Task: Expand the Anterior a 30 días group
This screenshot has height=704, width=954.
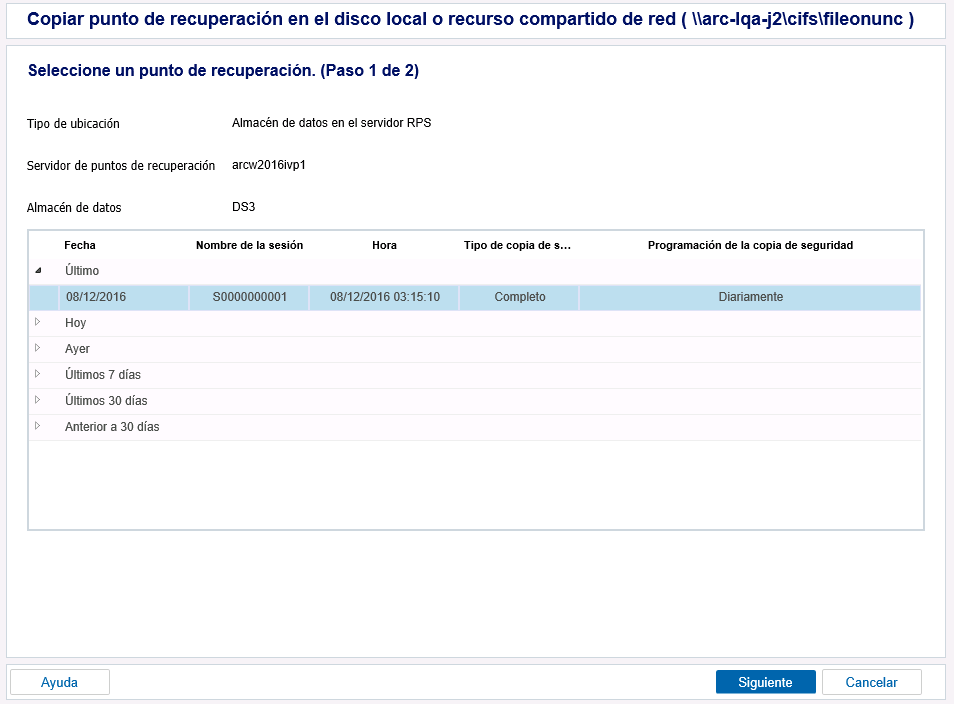Action: 38,426
